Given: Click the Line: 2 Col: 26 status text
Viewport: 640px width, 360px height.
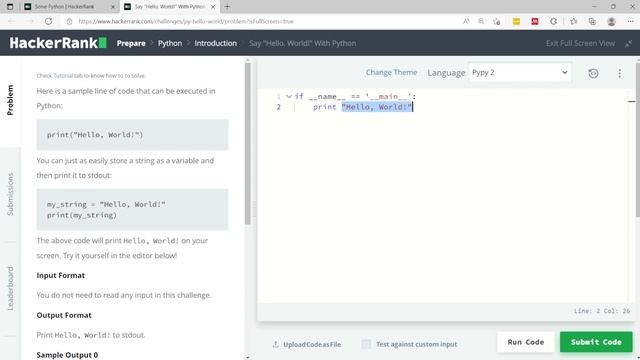Looking at the screenshot, I should tap(602, 311).
